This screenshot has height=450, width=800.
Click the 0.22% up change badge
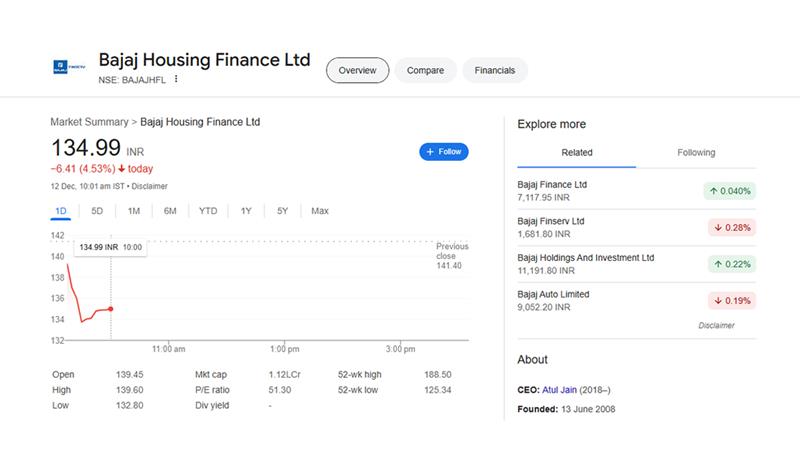coord(732,264)
